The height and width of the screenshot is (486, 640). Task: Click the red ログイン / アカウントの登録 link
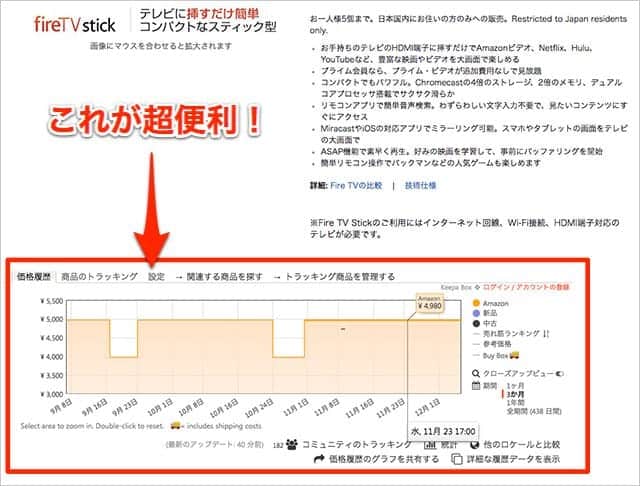[x=526, y=287]
